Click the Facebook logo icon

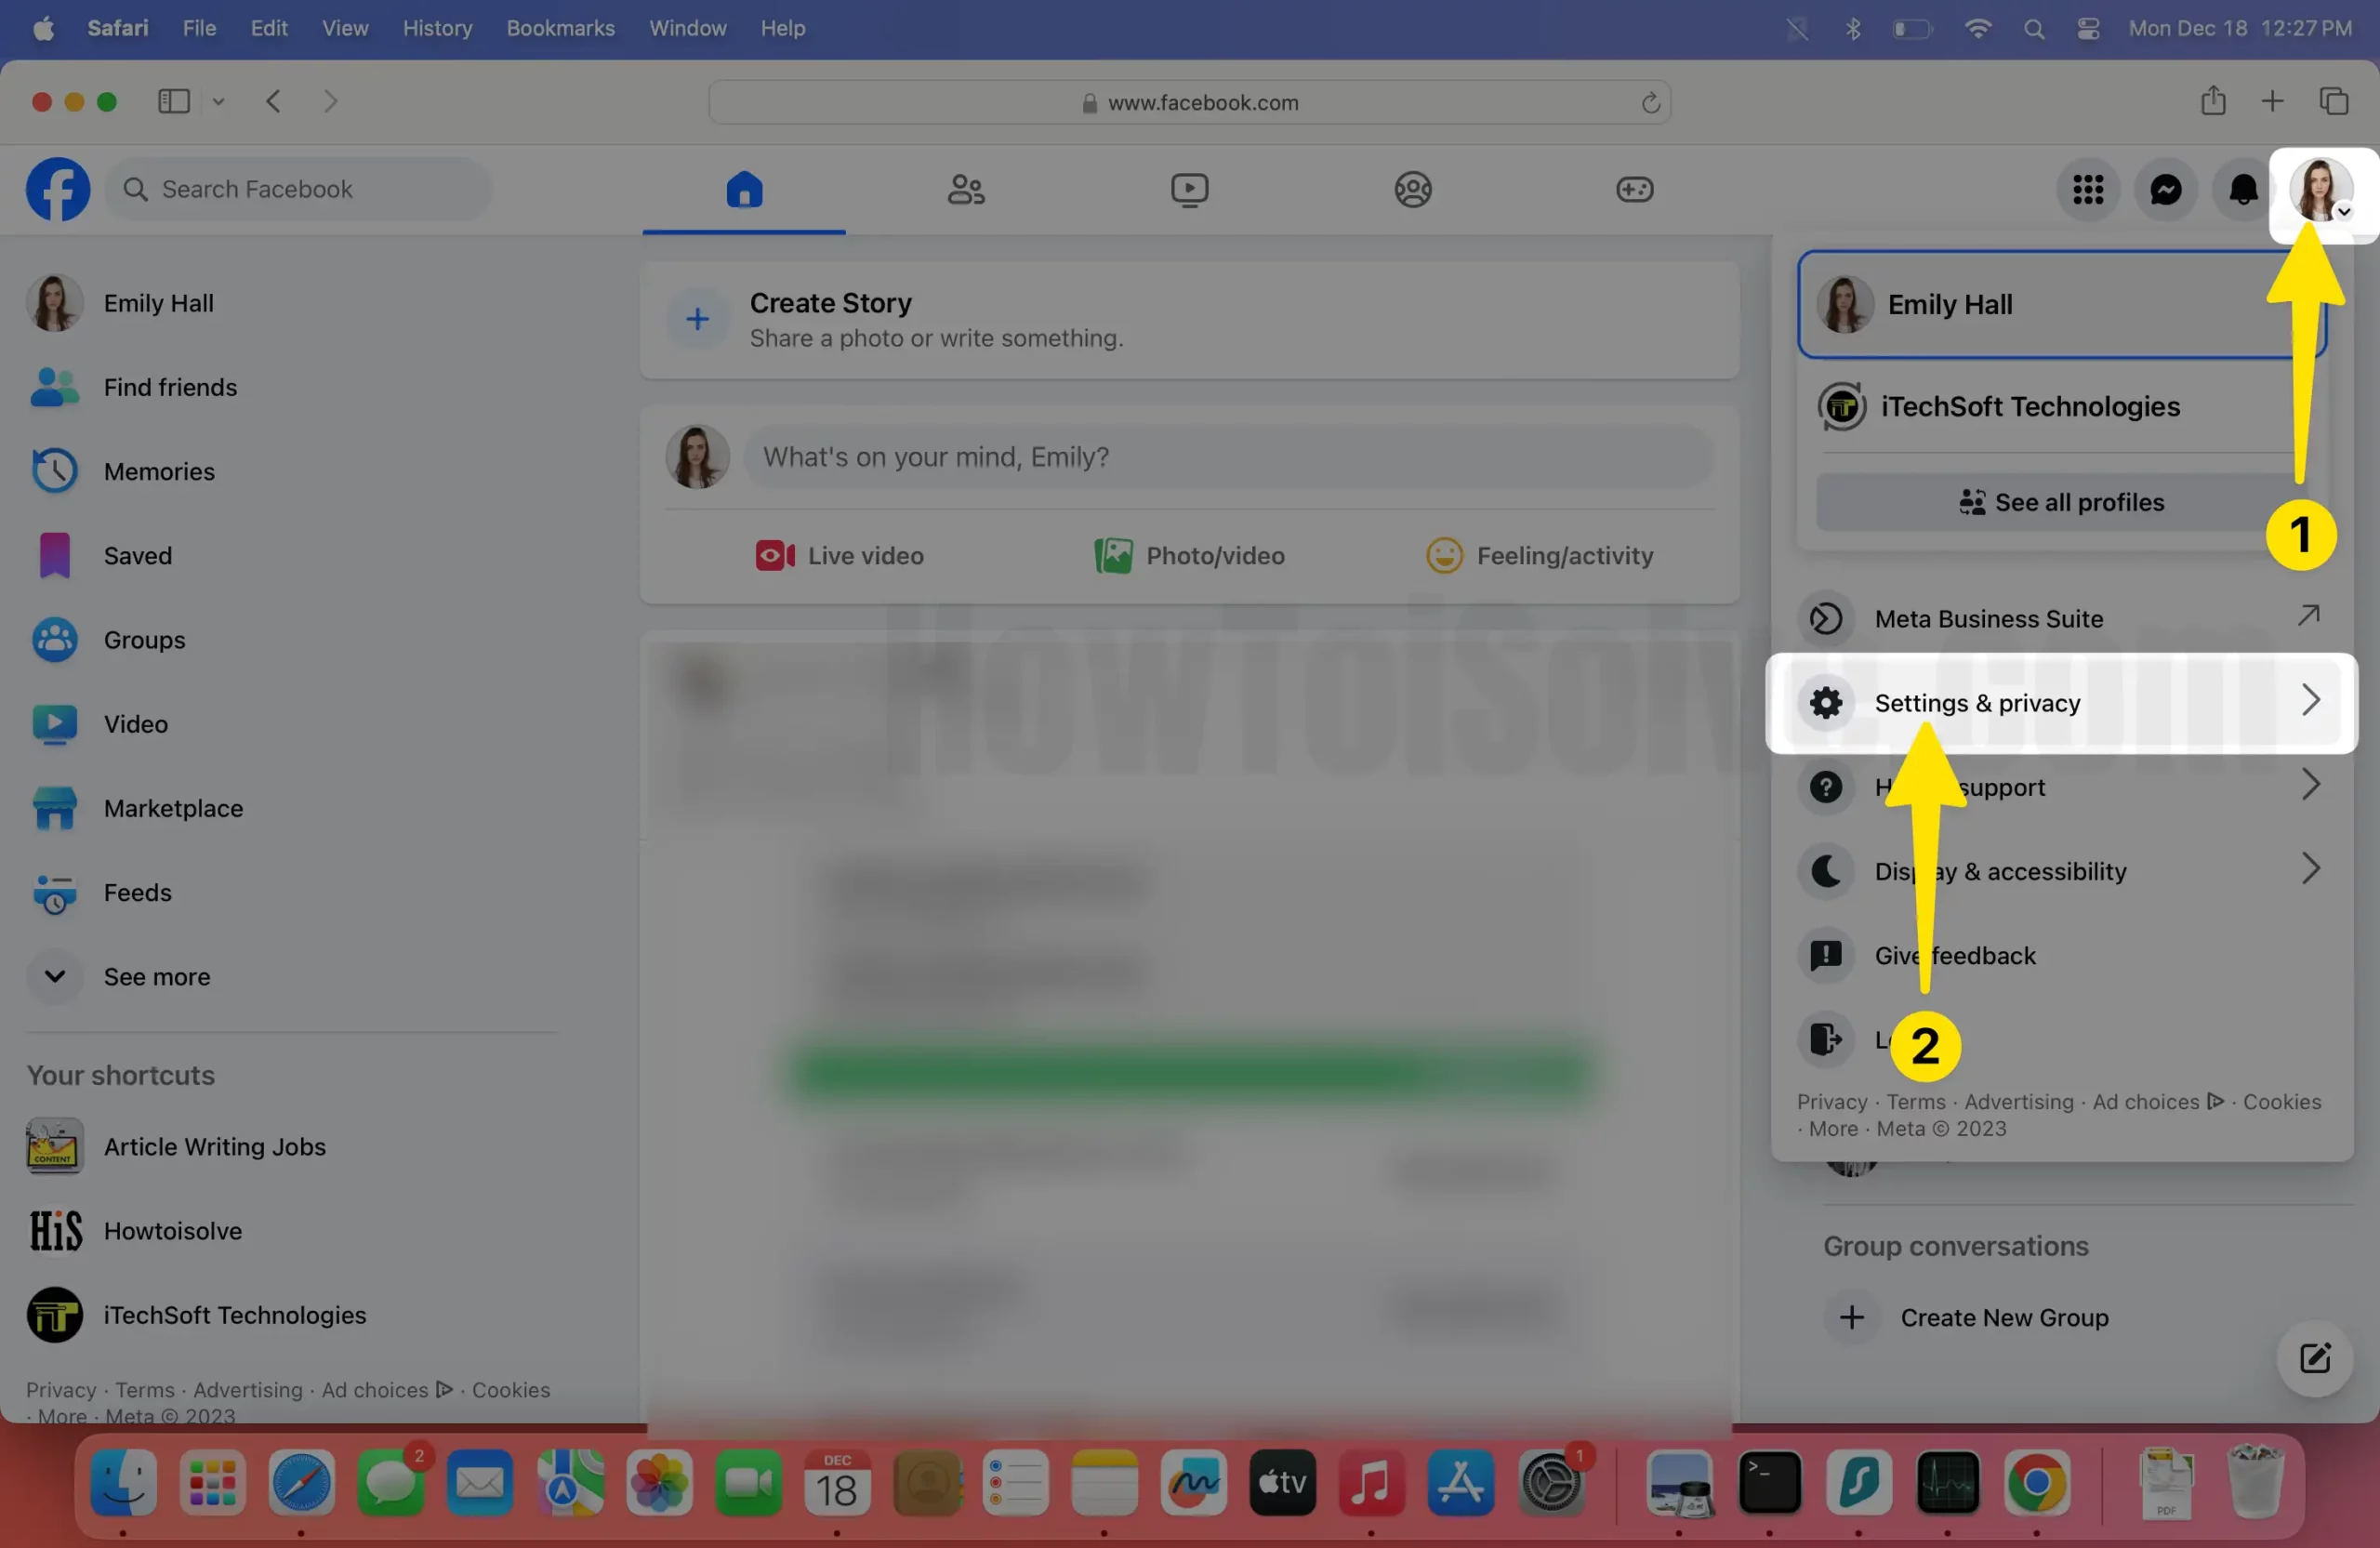57,189
